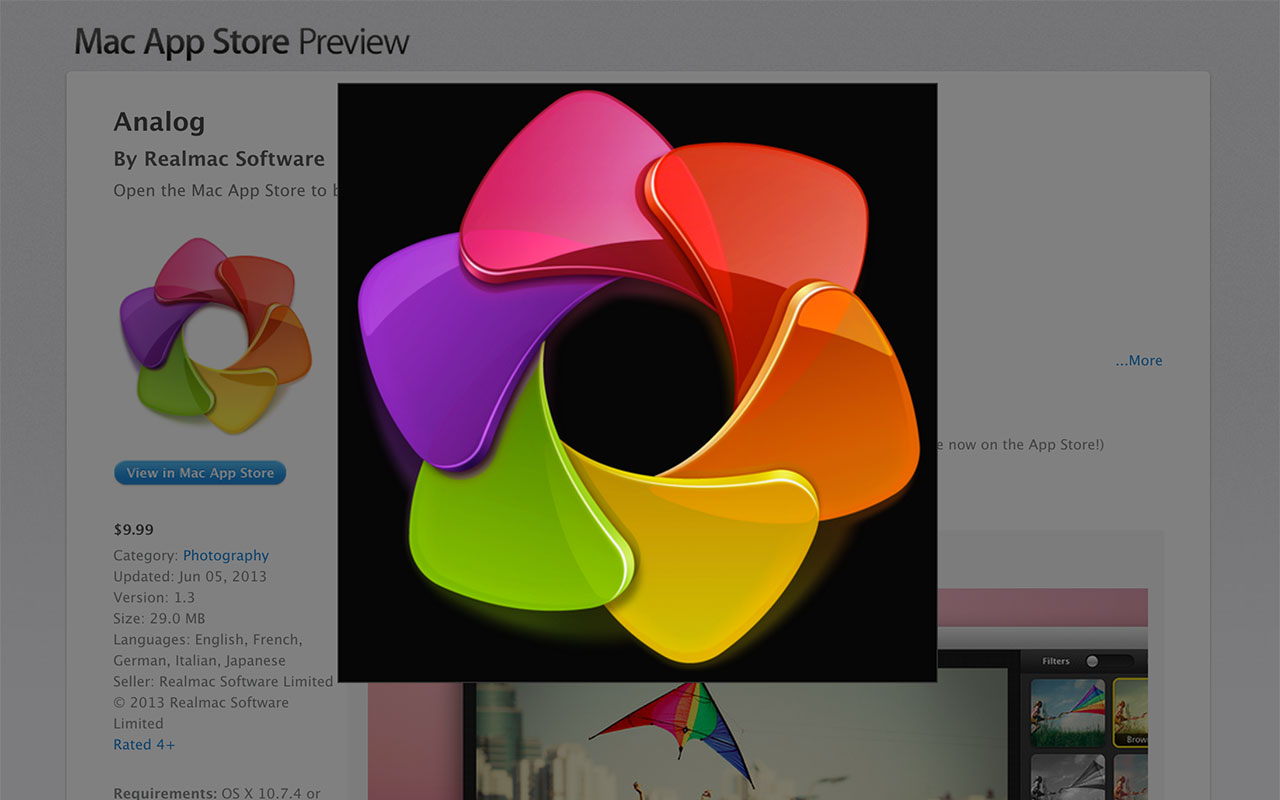Click the $9.99 price text

134,530
